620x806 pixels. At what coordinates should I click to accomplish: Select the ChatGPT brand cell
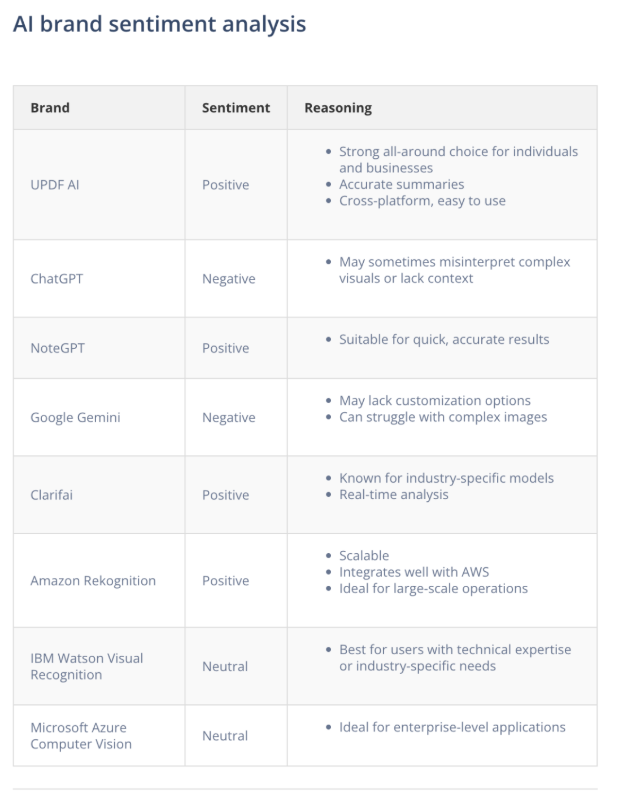click(57, 279)
